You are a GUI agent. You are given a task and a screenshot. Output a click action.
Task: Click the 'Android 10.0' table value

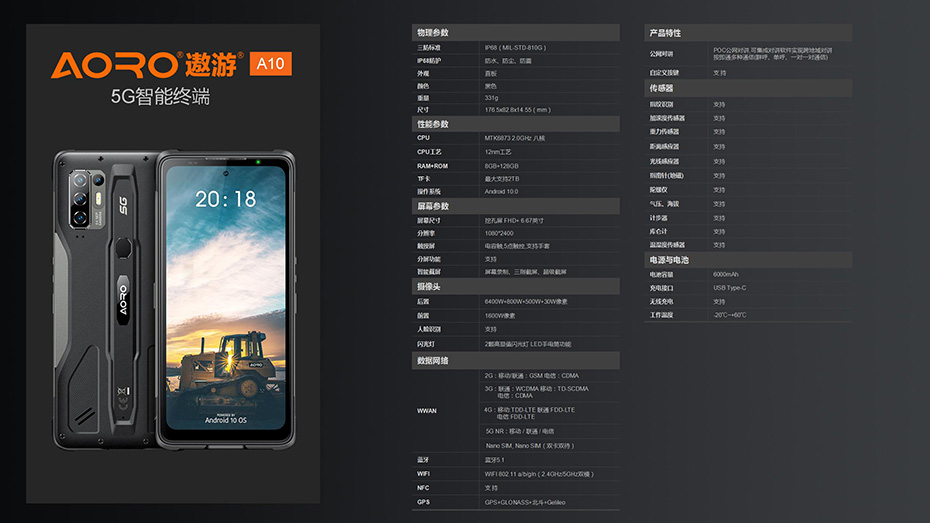pyautogui.click(x=501, y=192)
